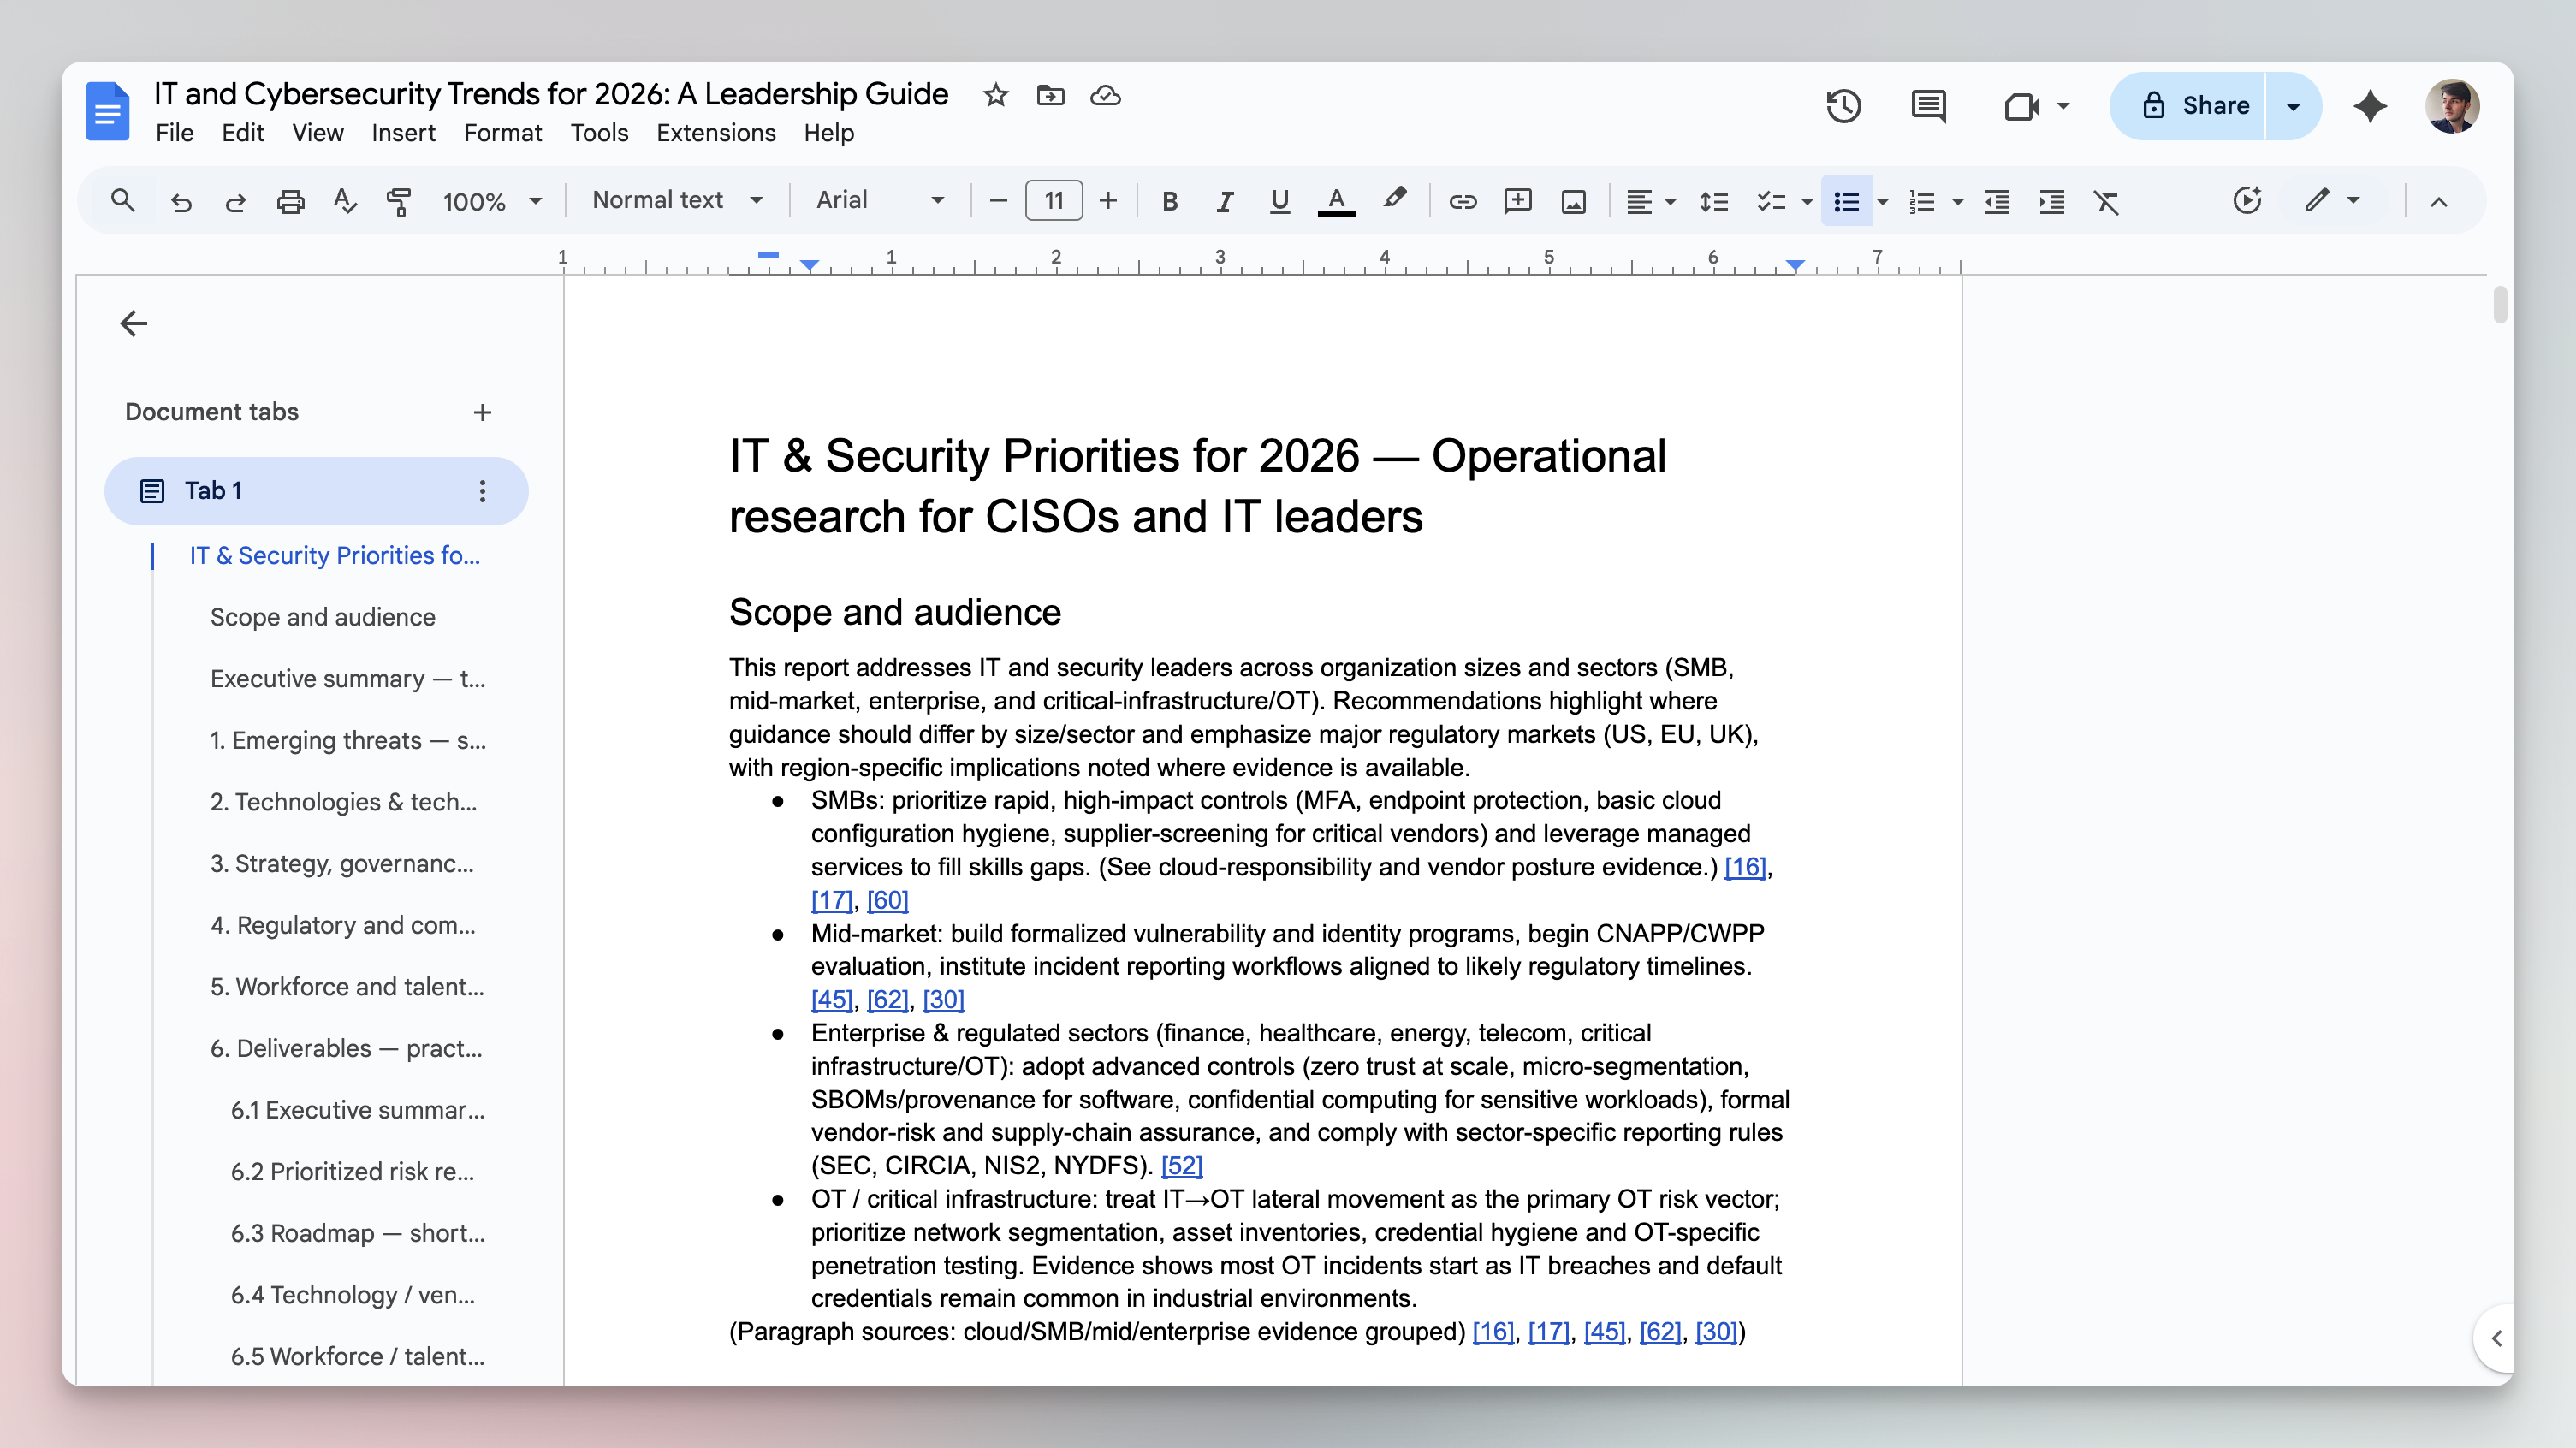Click the font size input field

[1053, 201]
